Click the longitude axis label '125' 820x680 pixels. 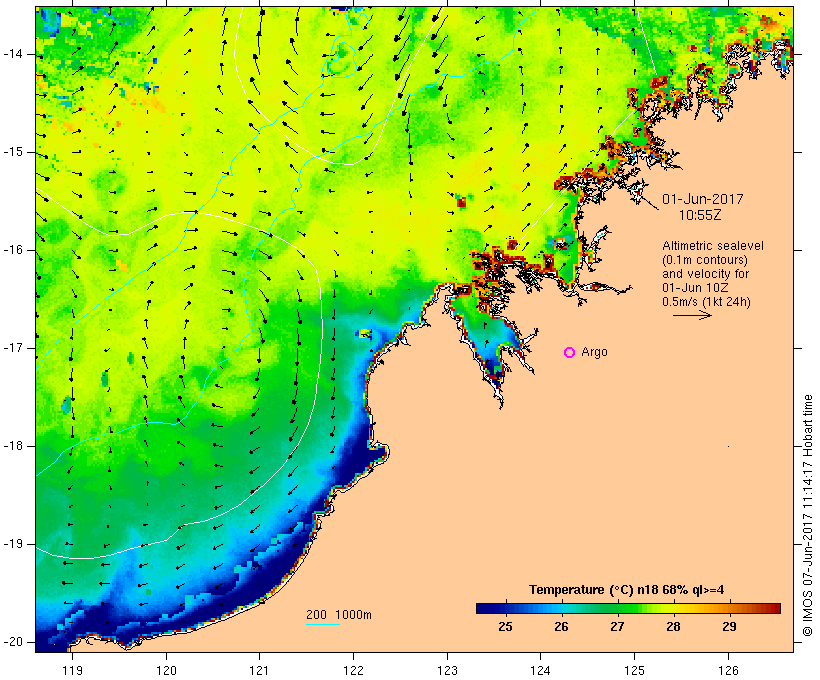[634, 670]
